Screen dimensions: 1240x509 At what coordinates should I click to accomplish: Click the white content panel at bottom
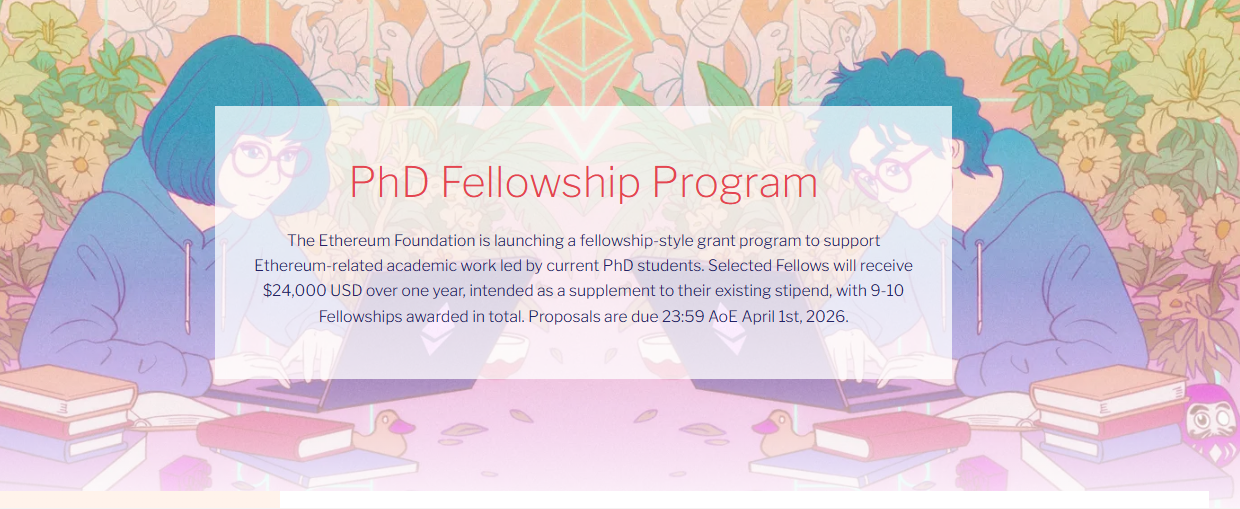(x=743, y=500)
